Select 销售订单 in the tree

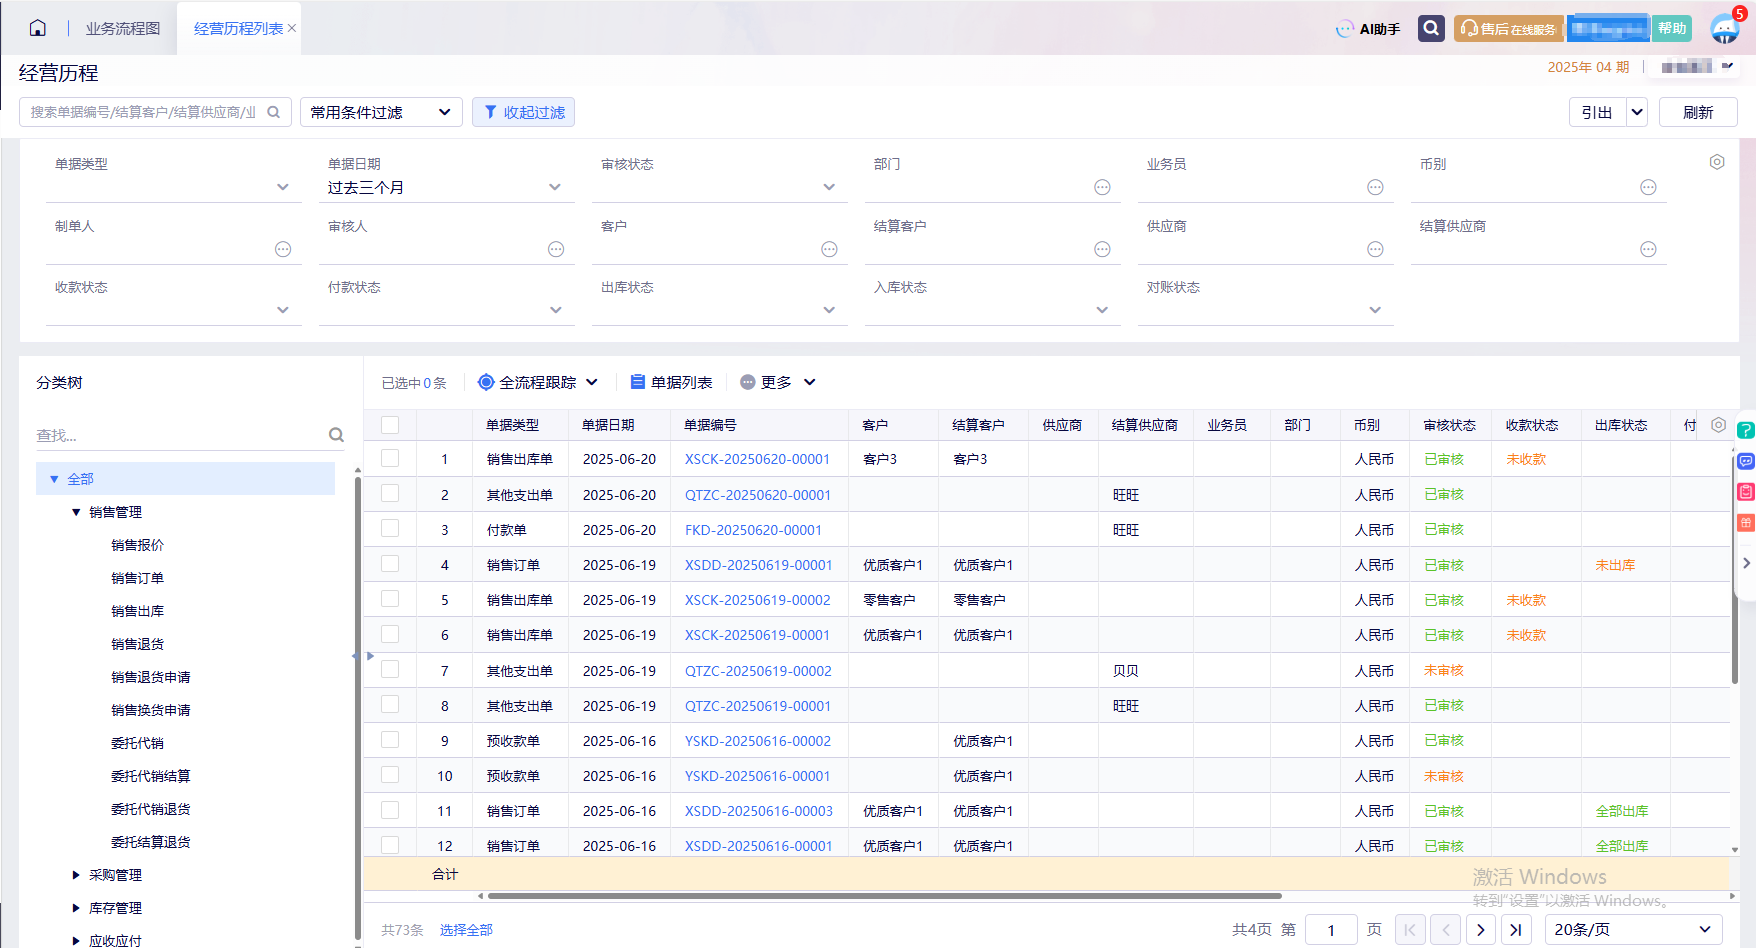pyautogui.click(x=137, y=578)
